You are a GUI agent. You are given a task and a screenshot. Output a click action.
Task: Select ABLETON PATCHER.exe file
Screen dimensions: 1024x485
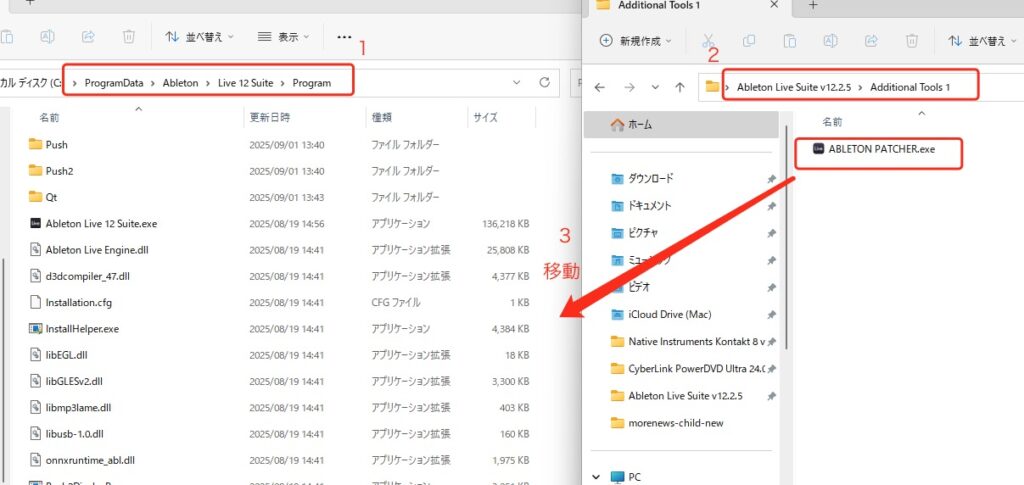(874, 149)
